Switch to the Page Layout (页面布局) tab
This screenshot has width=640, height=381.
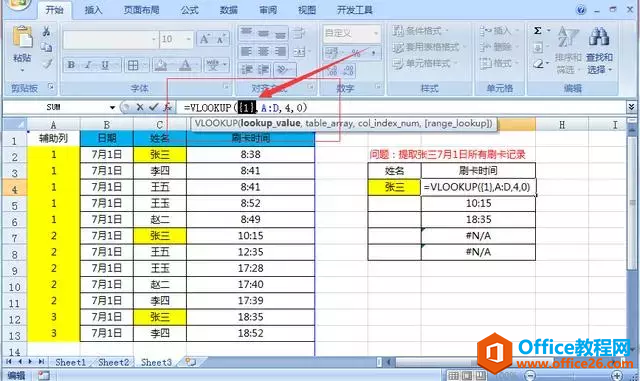pos(142,10)
